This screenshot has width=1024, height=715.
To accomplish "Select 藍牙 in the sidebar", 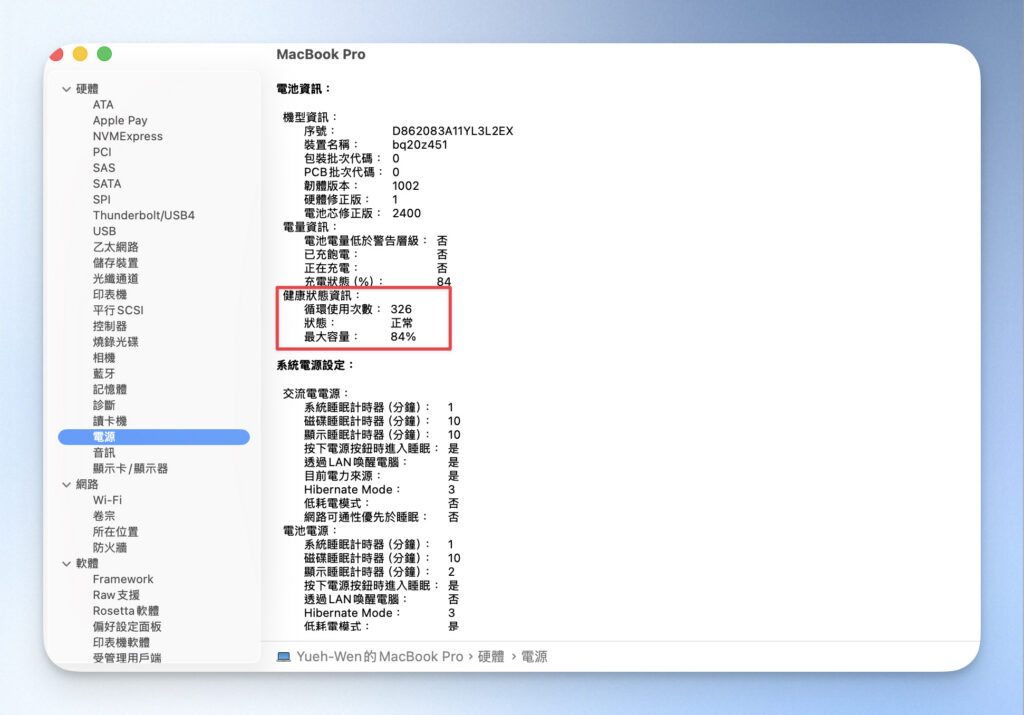I will [x=104, y=373].
